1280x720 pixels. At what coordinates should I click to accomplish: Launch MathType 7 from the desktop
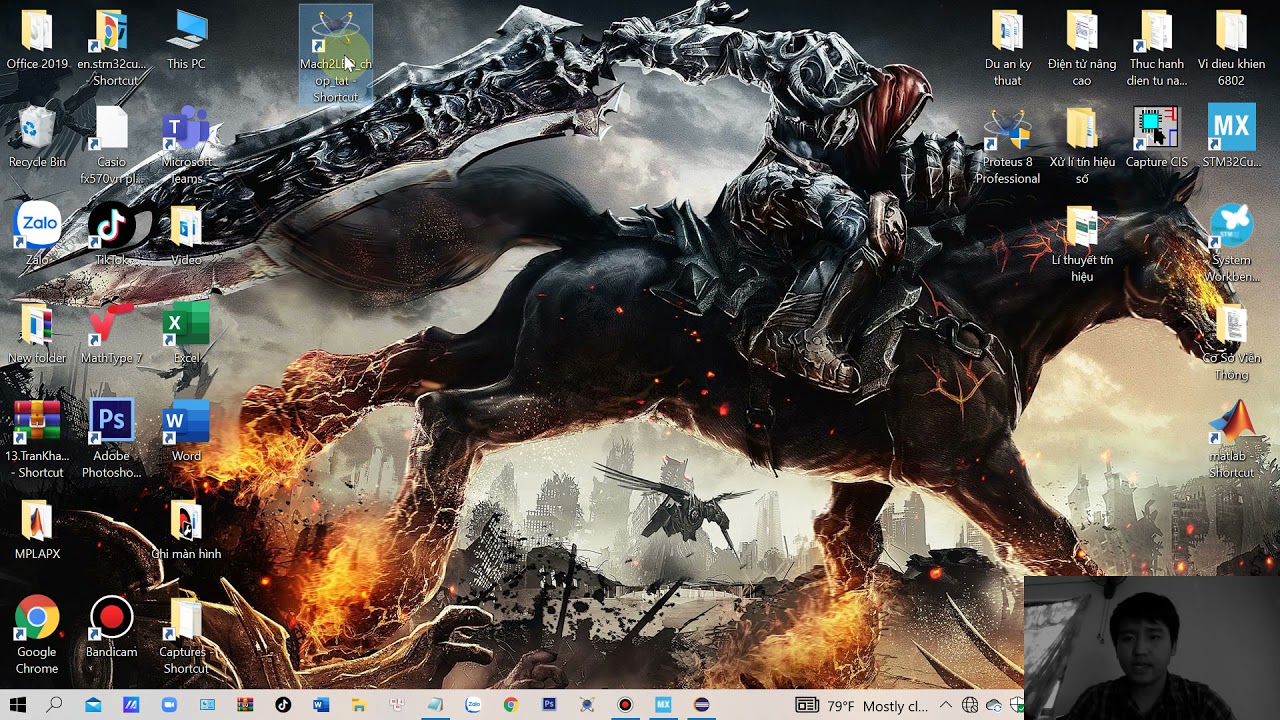(x=111, y=334)
